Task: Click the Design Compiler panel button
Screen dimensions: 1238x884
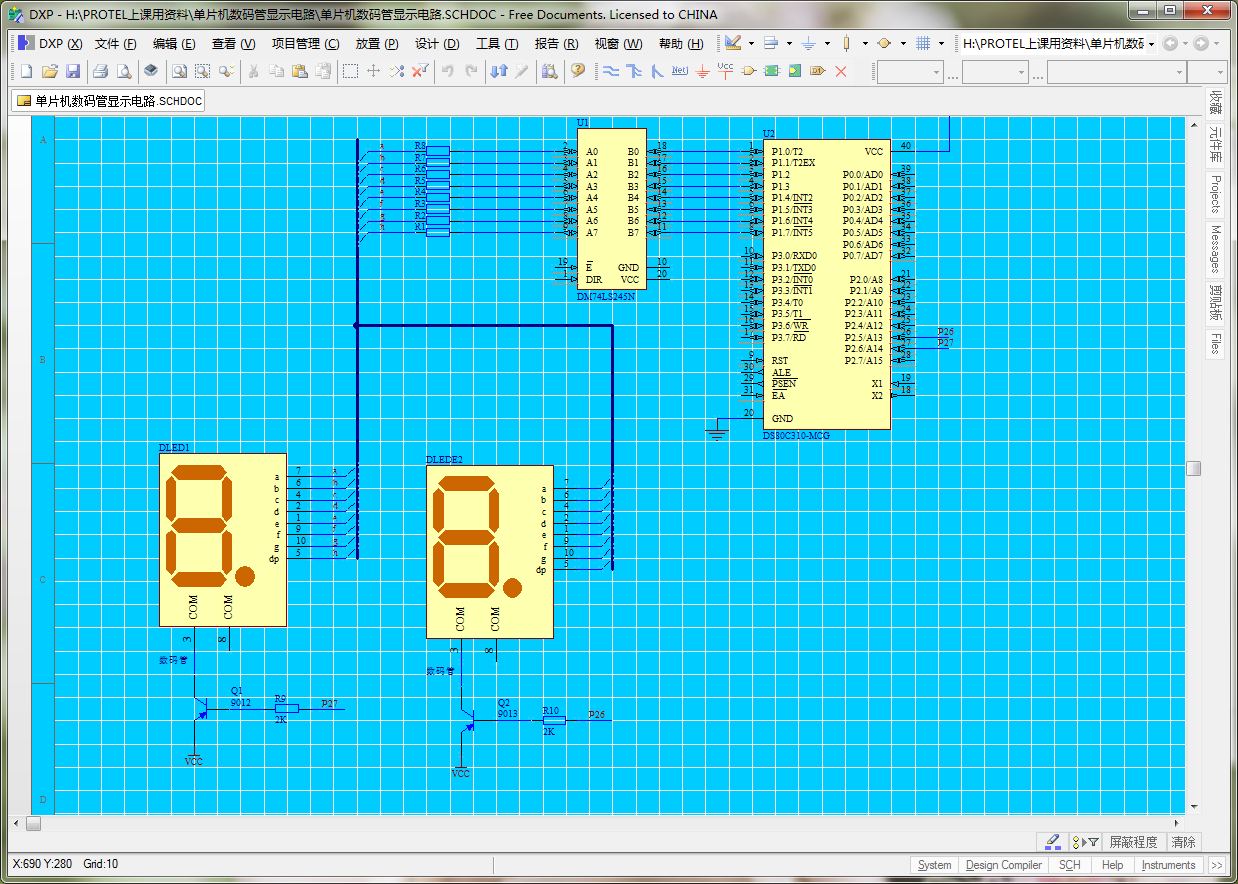Action: coord(1003,865)
